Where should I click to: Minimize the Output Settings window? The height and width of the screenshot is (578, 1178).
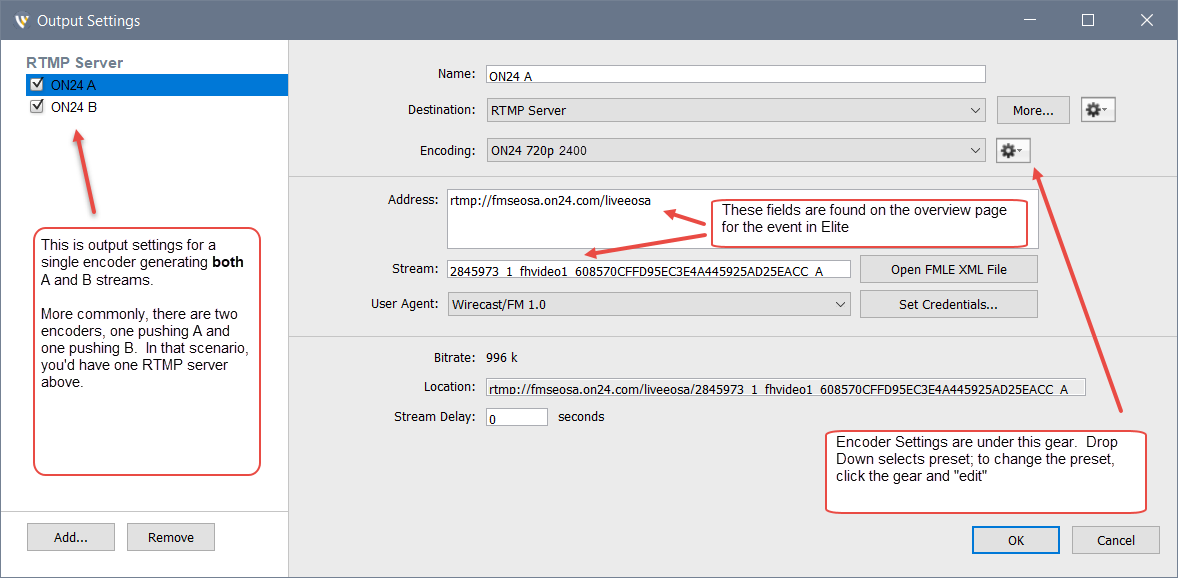click(1028, 21)
